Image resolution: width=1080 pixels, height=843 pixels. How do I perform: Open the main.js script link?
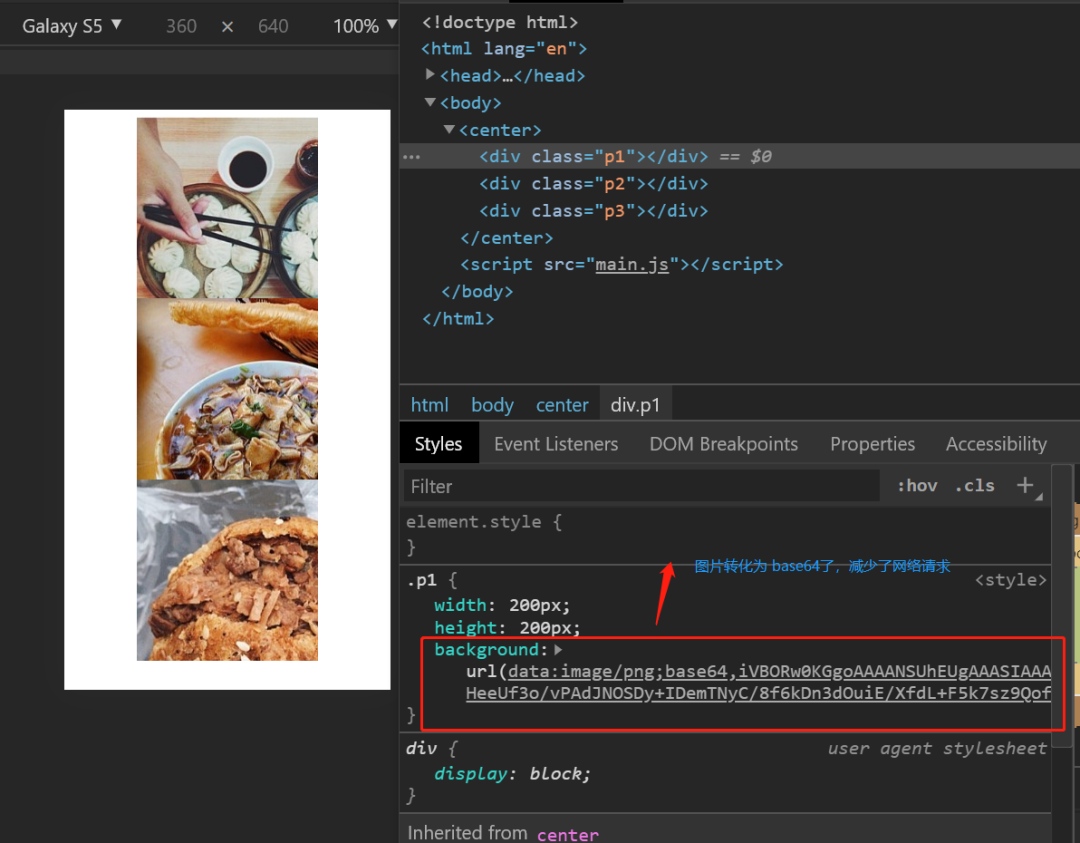pos(632,264)
